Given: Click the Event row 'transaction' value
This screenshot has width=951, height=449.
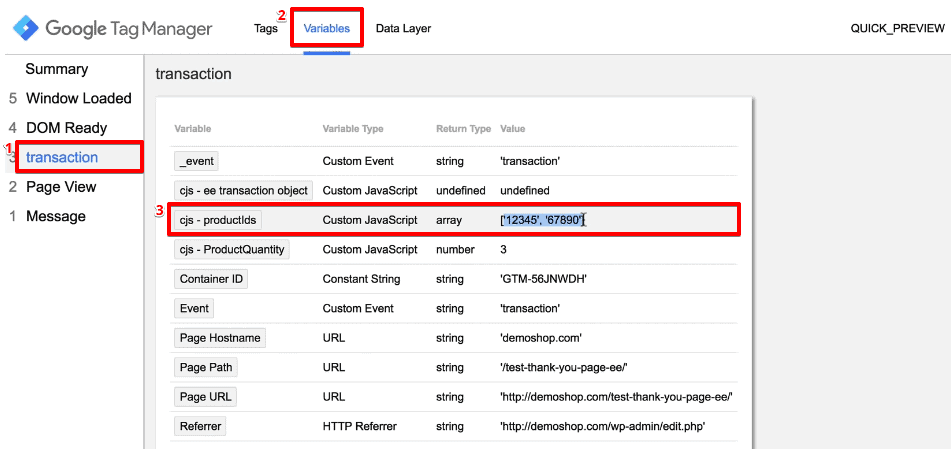Looking at the screenshot, I should coord(529,308).
